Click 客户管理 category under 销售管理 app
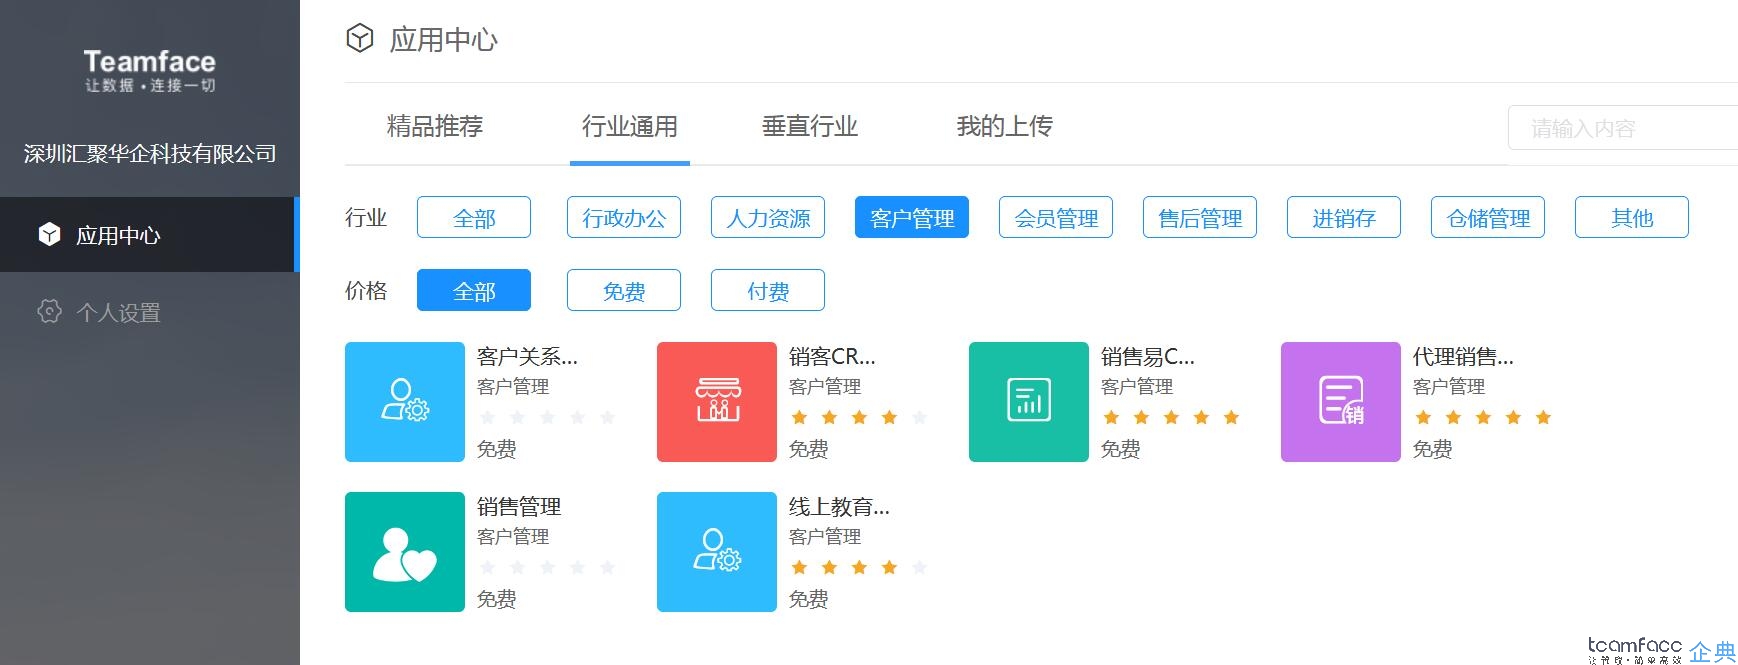This screenshot has width=1738, height=665. [513, 536]
